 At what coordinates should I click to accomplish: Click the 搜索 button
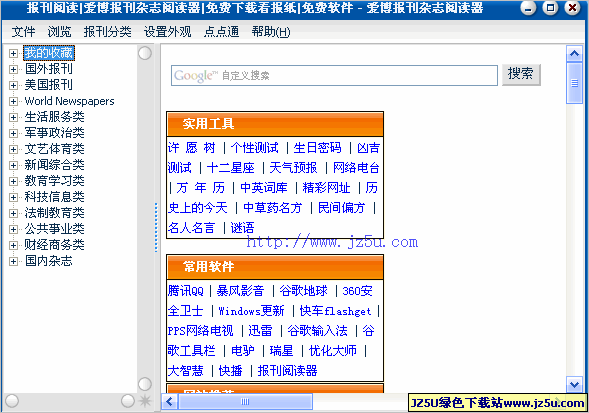(521, 74)
